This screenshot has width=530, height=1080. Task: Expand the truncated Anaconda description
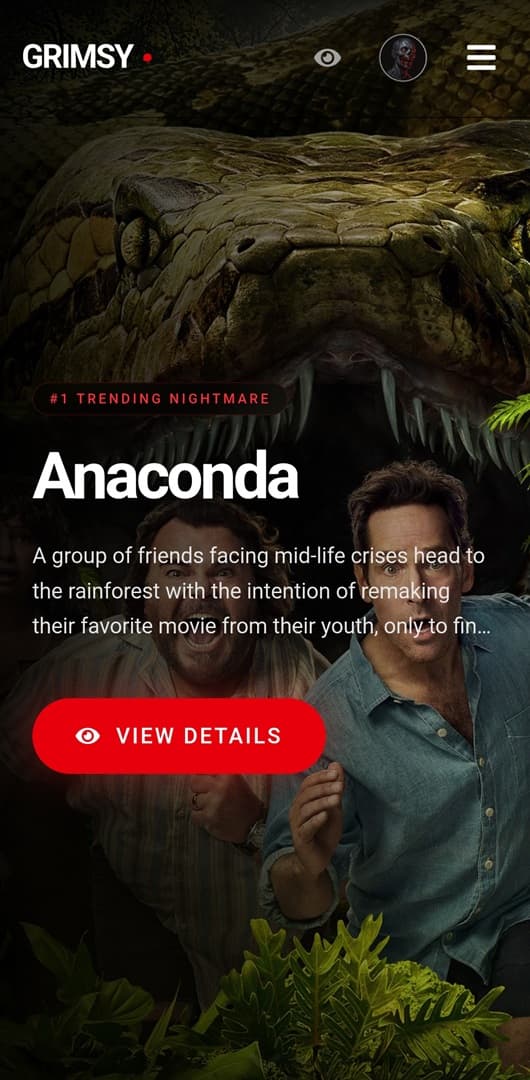point(261,591)
